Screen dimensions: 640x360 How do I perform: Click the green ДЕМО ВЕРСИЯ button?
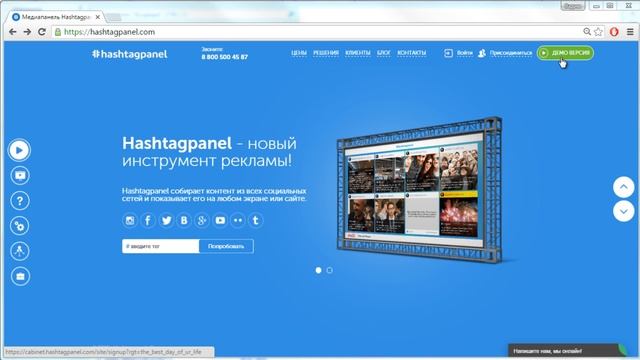coord(565,53)
